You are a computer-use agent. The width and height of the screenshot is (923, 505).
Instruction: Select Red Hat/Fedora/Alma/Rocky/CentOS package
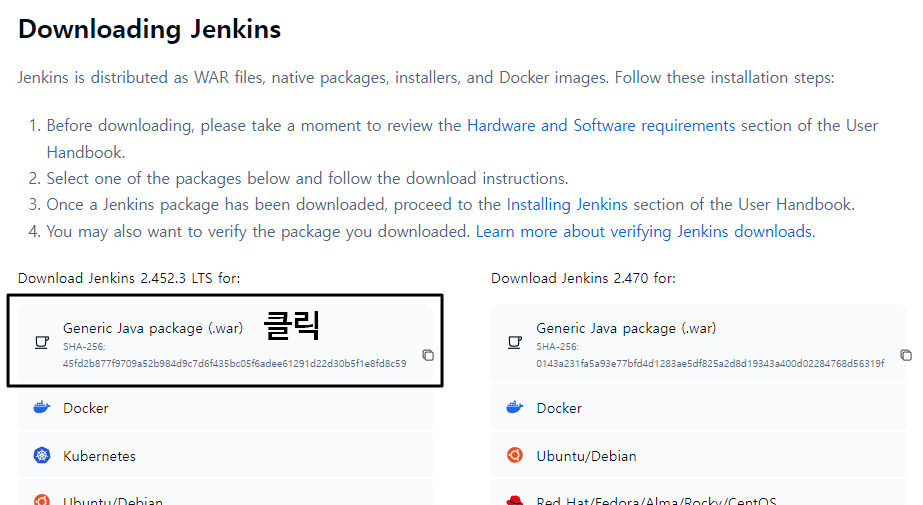click(699, 493)
